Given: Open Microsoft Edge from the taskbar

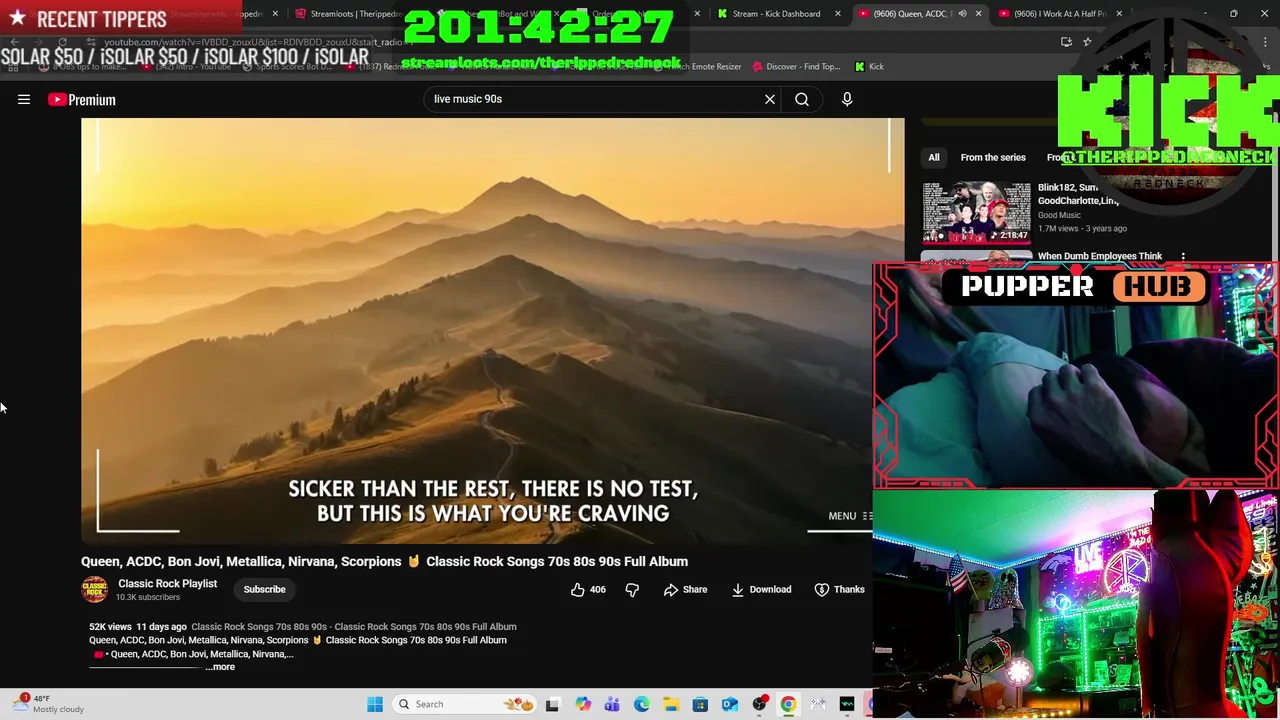Looking at the screenshot, I should point(642,704).
